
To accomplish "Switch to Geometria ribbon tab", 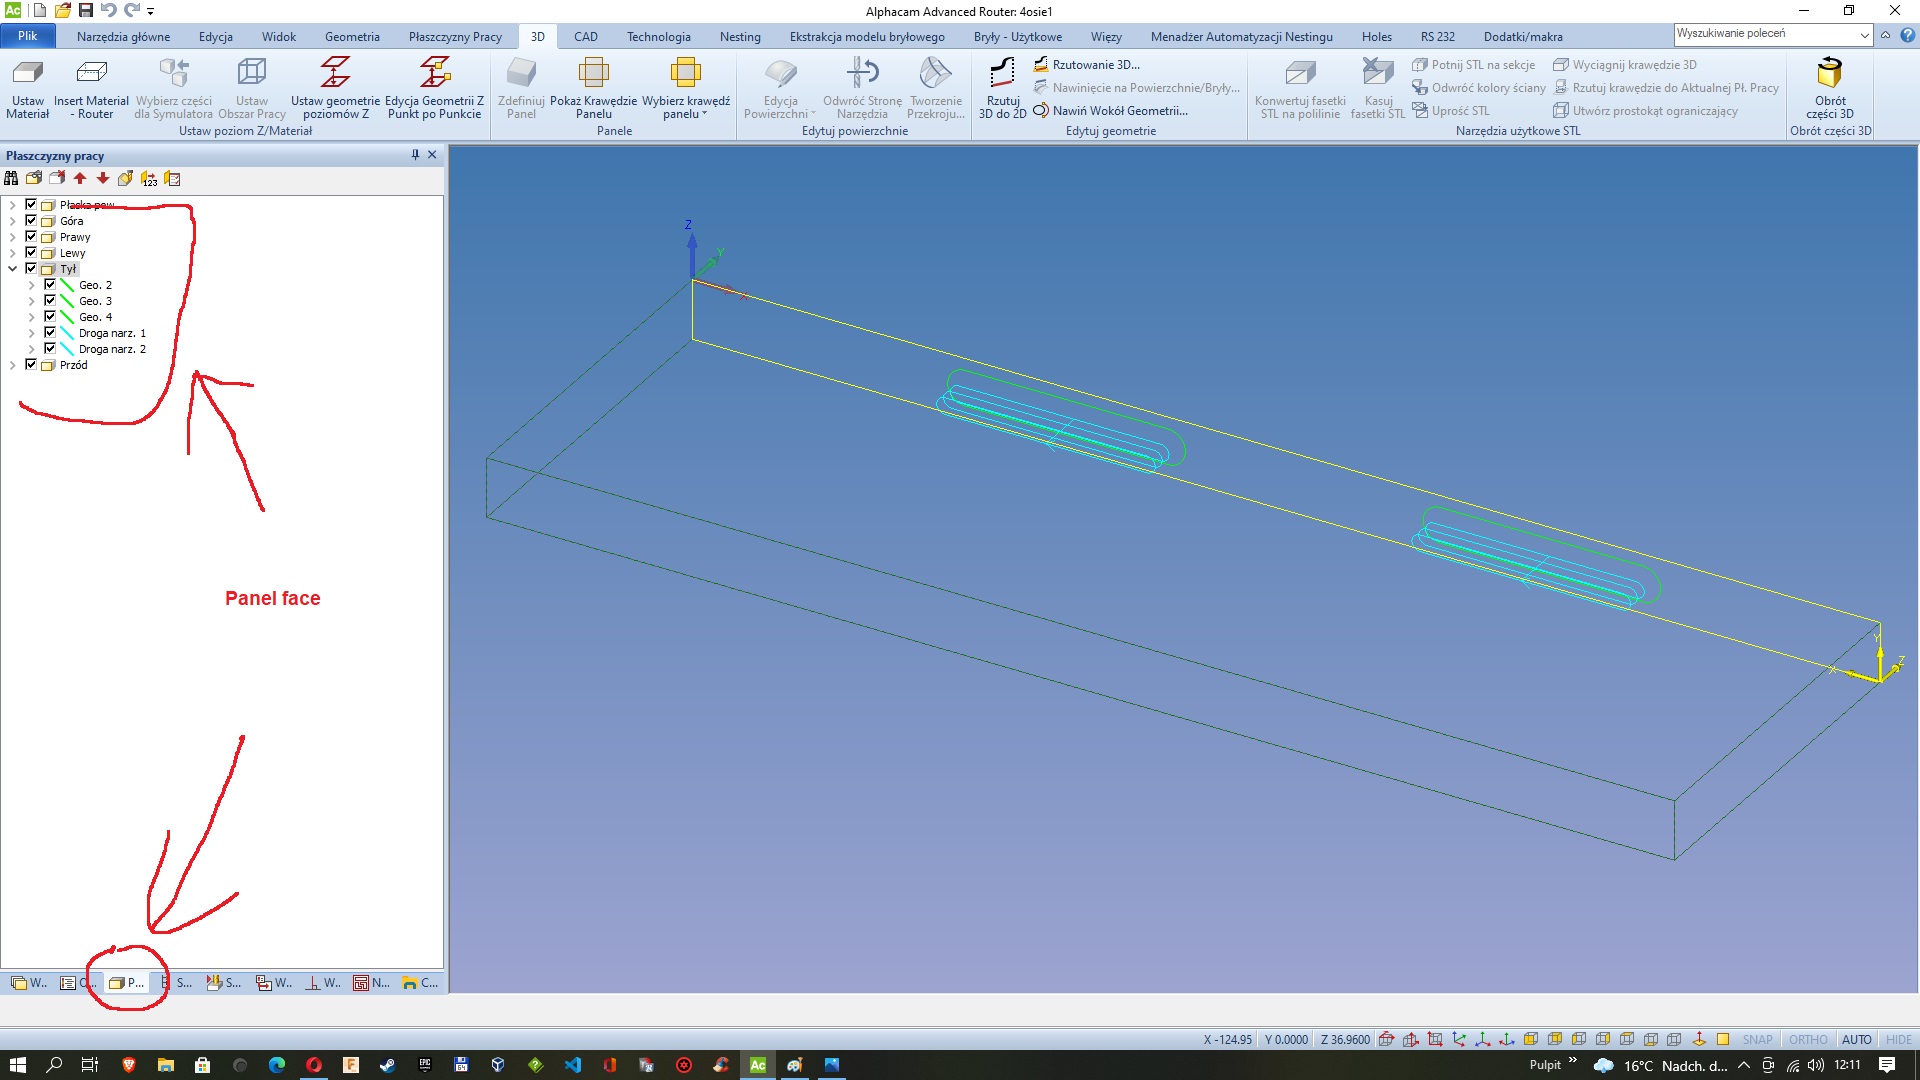I will [352, 37].
